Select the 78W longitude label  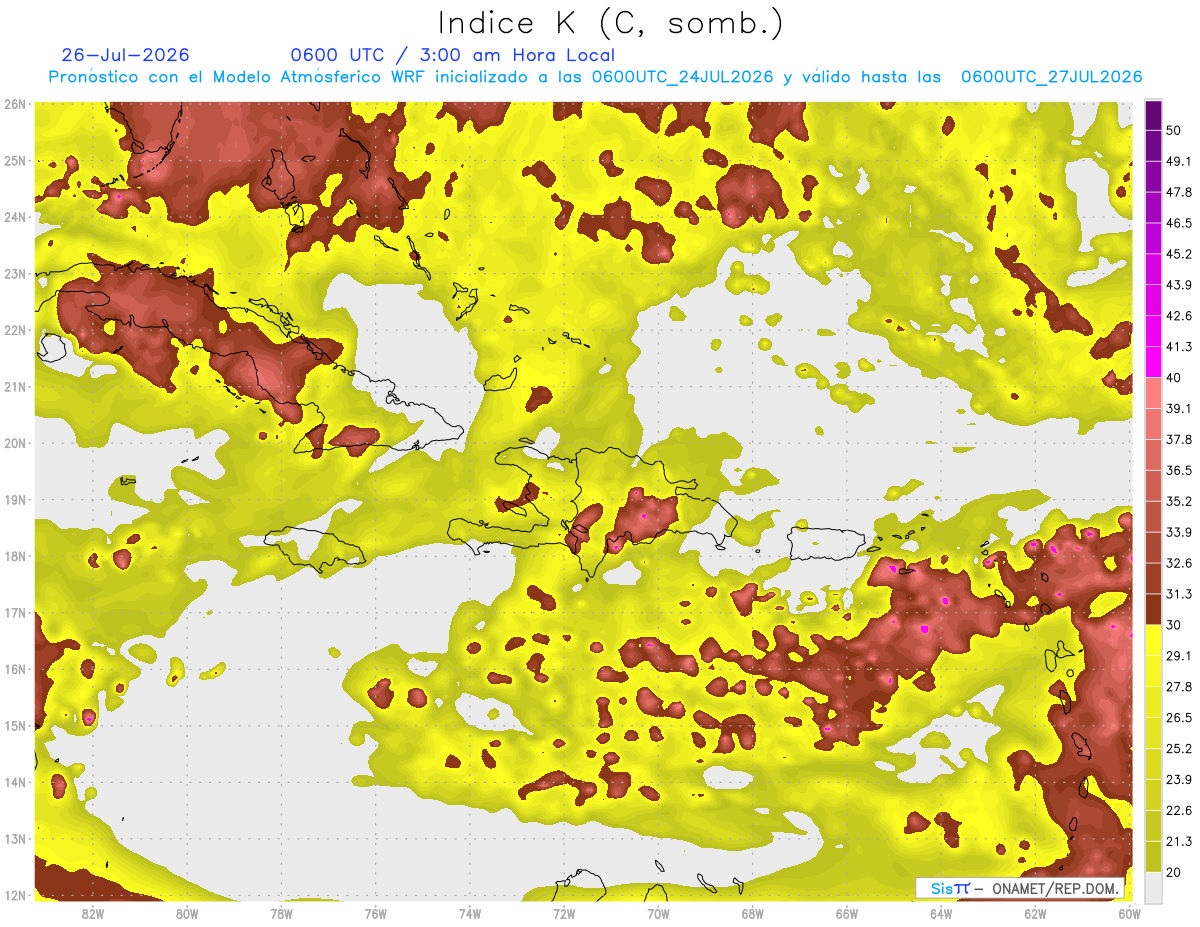point(281,913)
